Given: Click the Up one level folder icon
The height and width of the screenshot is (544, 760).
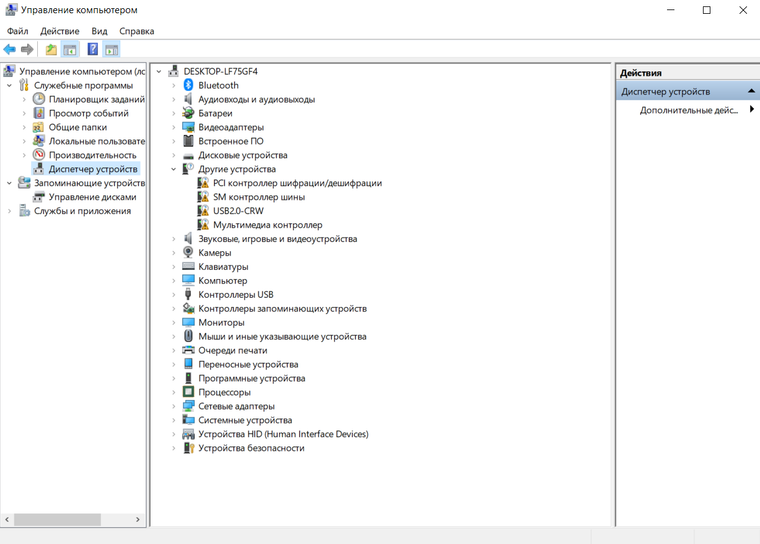Looking at the screenshot, I should (51, 49).
